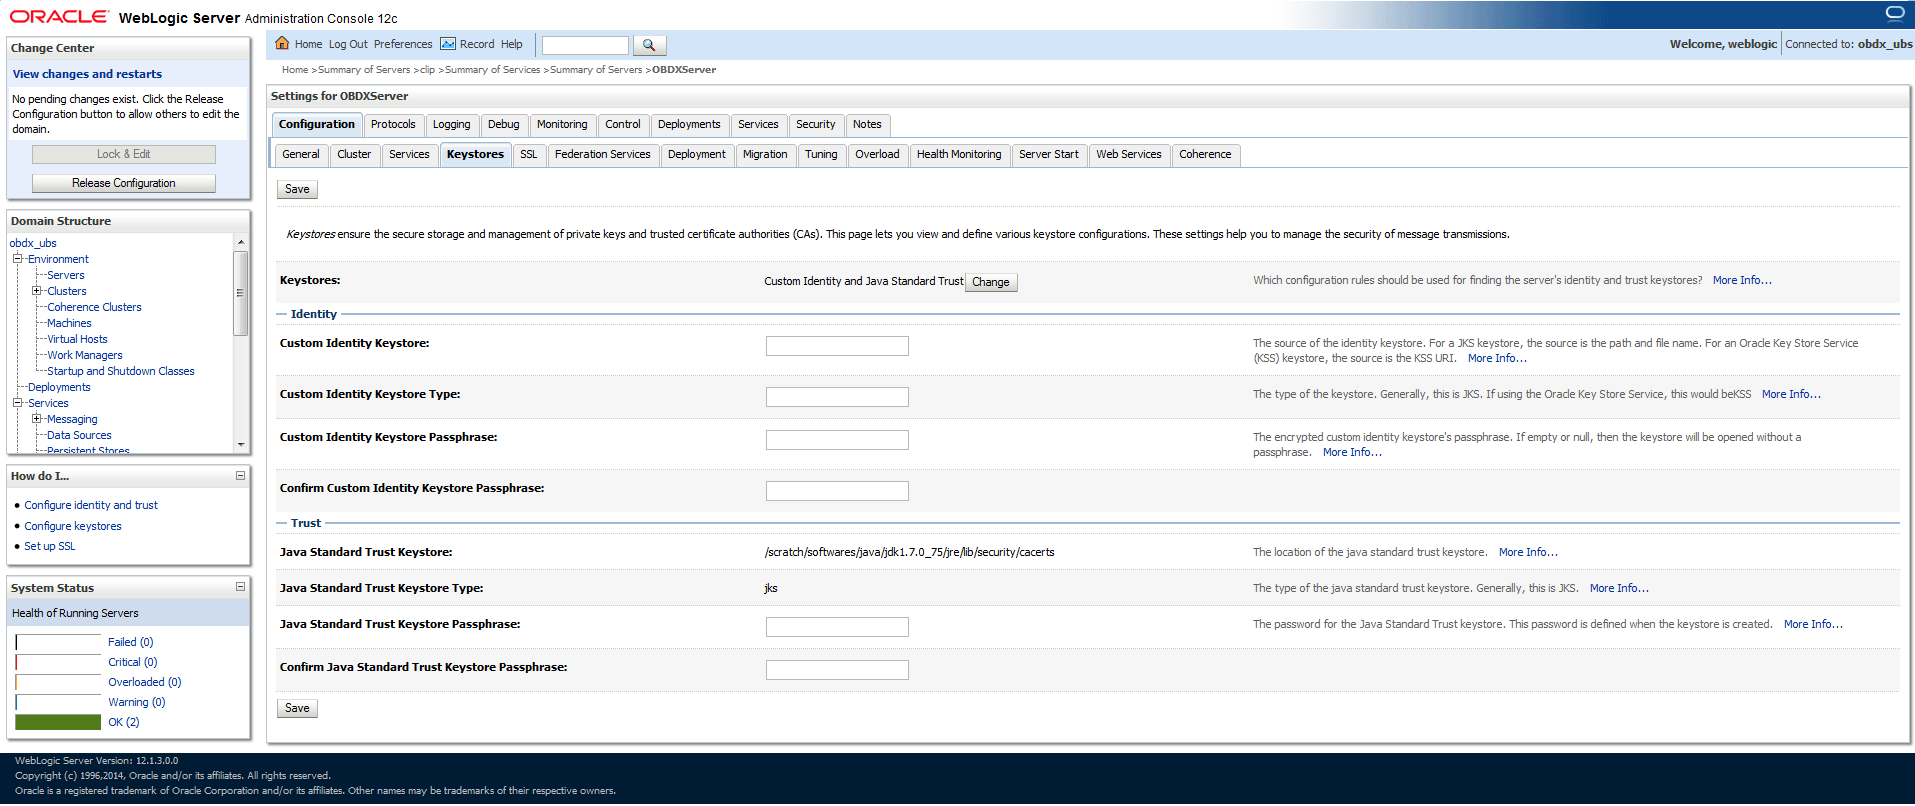This screenshot has height=806, width=1915.
Task: Click the Log Out link
Action: 348,44
